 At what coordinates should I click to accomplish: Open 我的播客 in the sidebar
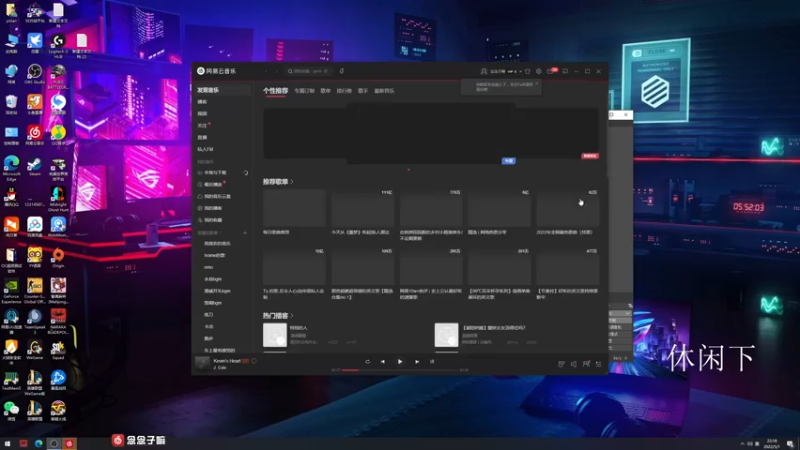(213, 208)
